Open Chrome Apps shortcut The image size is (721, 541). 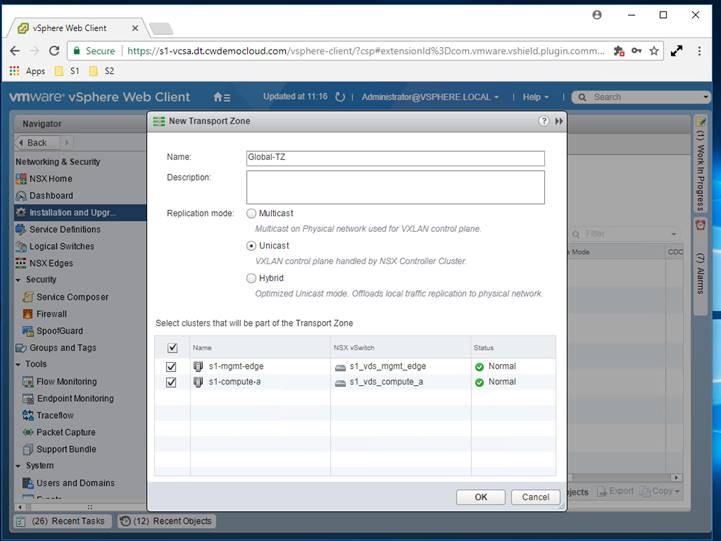point(27,71)
